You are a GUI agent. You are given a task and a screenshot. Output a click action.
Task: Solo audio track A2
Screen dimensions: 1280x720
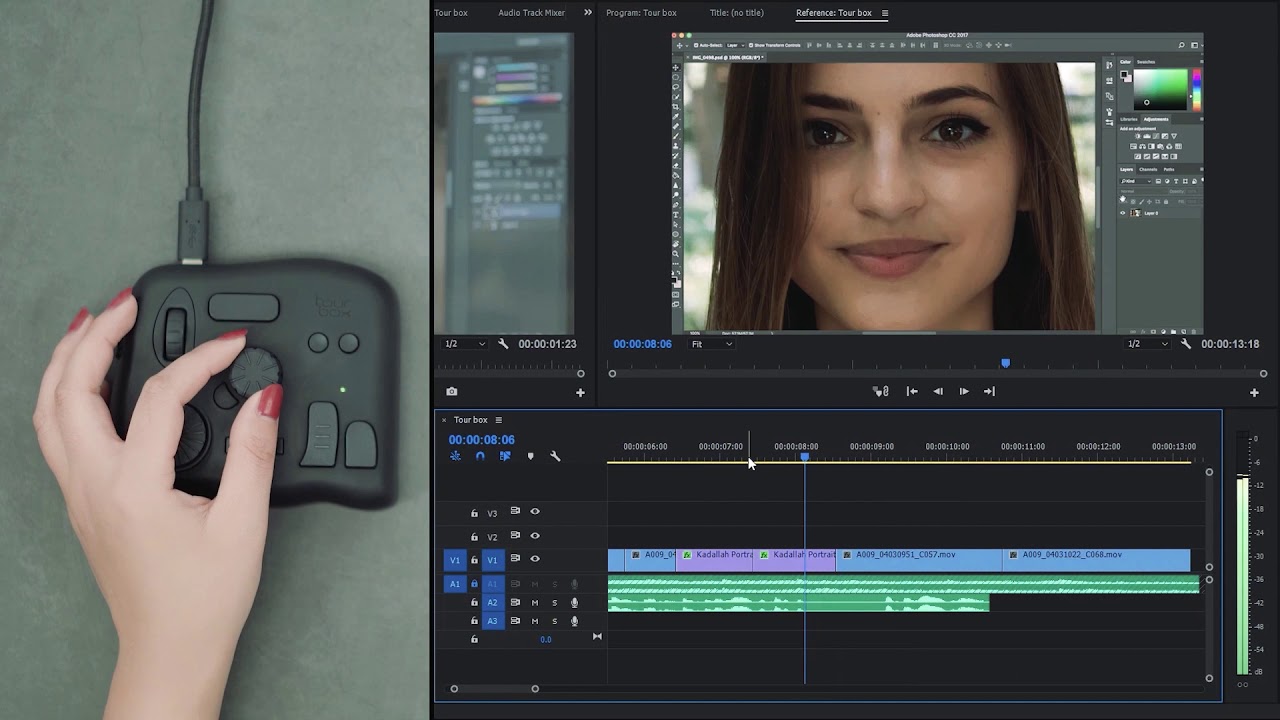coord(555,603)
